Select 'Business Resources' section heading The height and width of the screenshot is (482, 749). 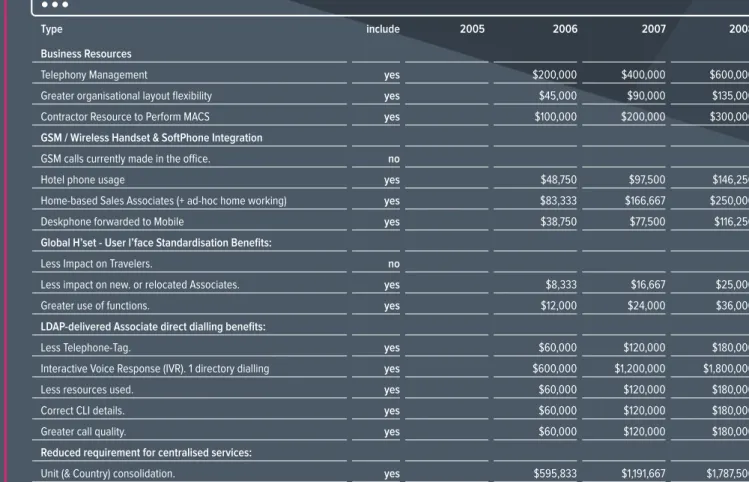[x=86, y=54]
